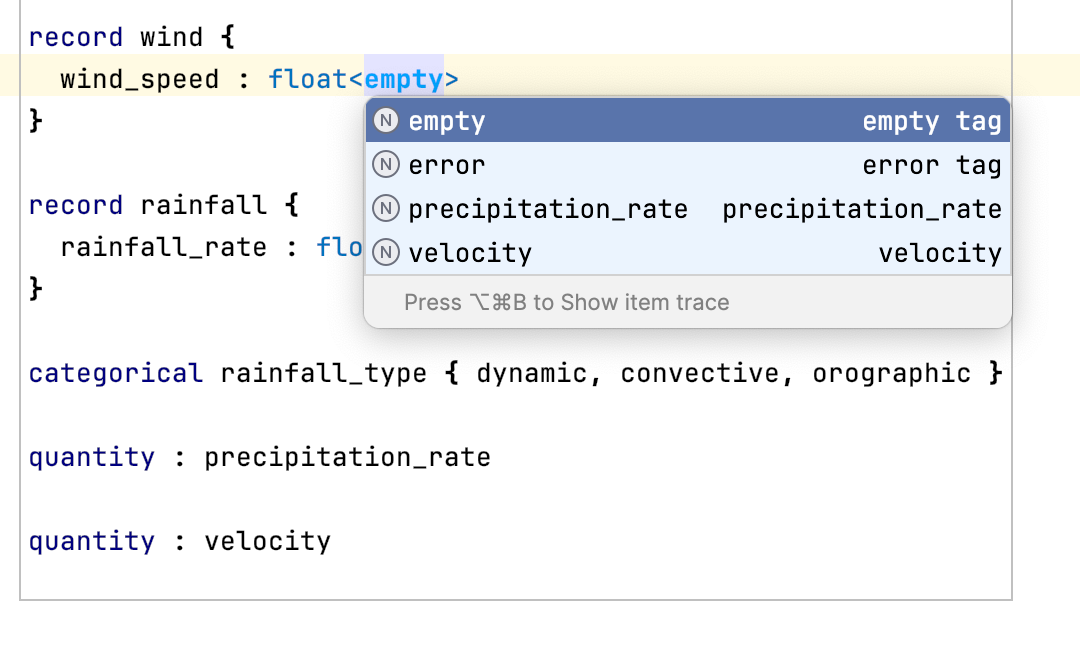
Task: Click the N badge beside precipitation_rate completion
Action: [386, 209]
